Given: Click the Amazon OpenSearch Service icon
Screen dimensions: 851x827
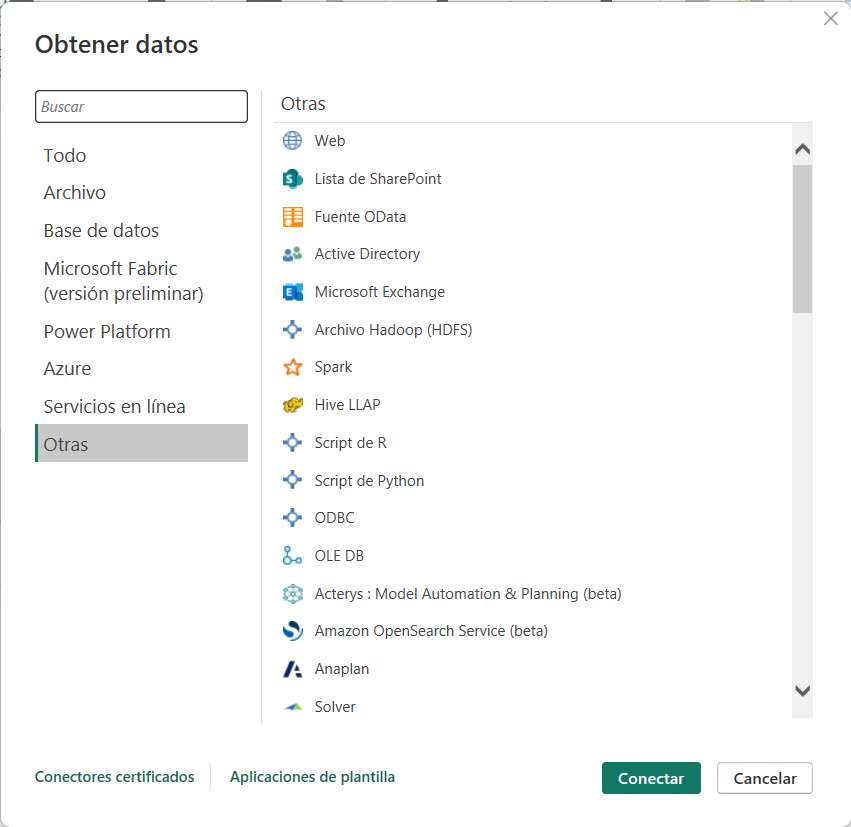Looking at the screenshot, I should 292,631.
